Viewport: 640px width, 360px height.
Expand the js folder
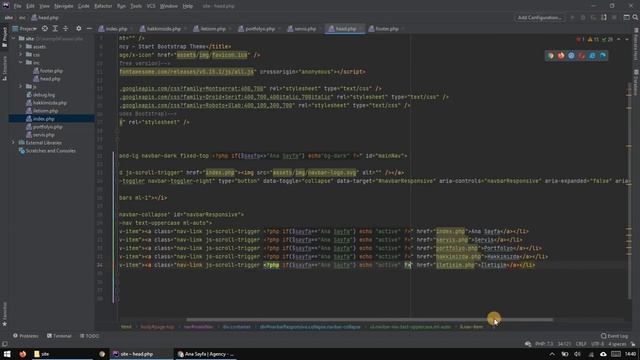(21, 87)
